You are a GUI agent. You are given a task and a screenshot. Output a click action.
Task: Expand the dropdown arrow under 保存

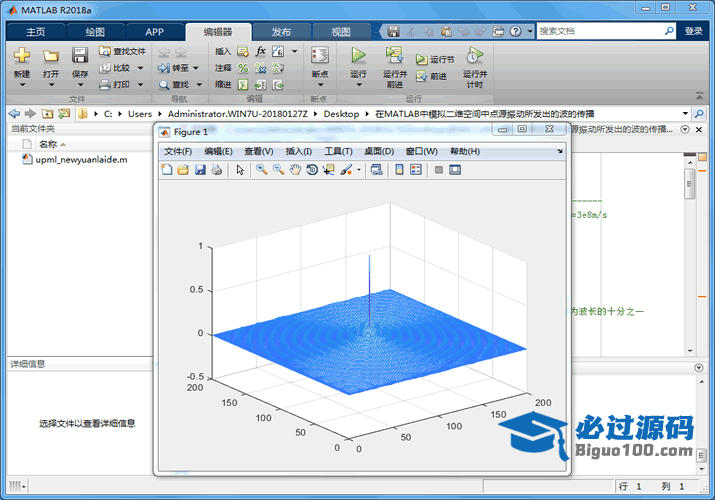(x=80, y=85)
